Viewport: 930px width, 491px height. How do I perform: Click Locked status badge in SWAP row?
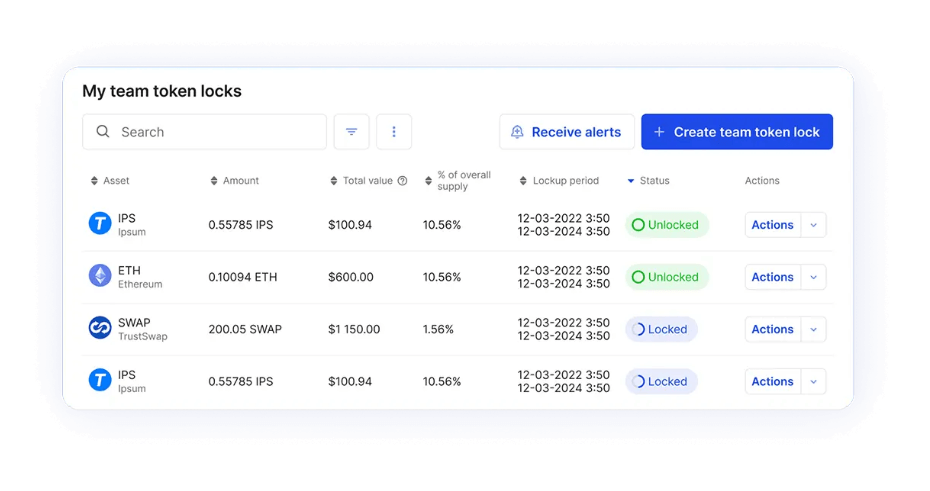pos(661,329)
